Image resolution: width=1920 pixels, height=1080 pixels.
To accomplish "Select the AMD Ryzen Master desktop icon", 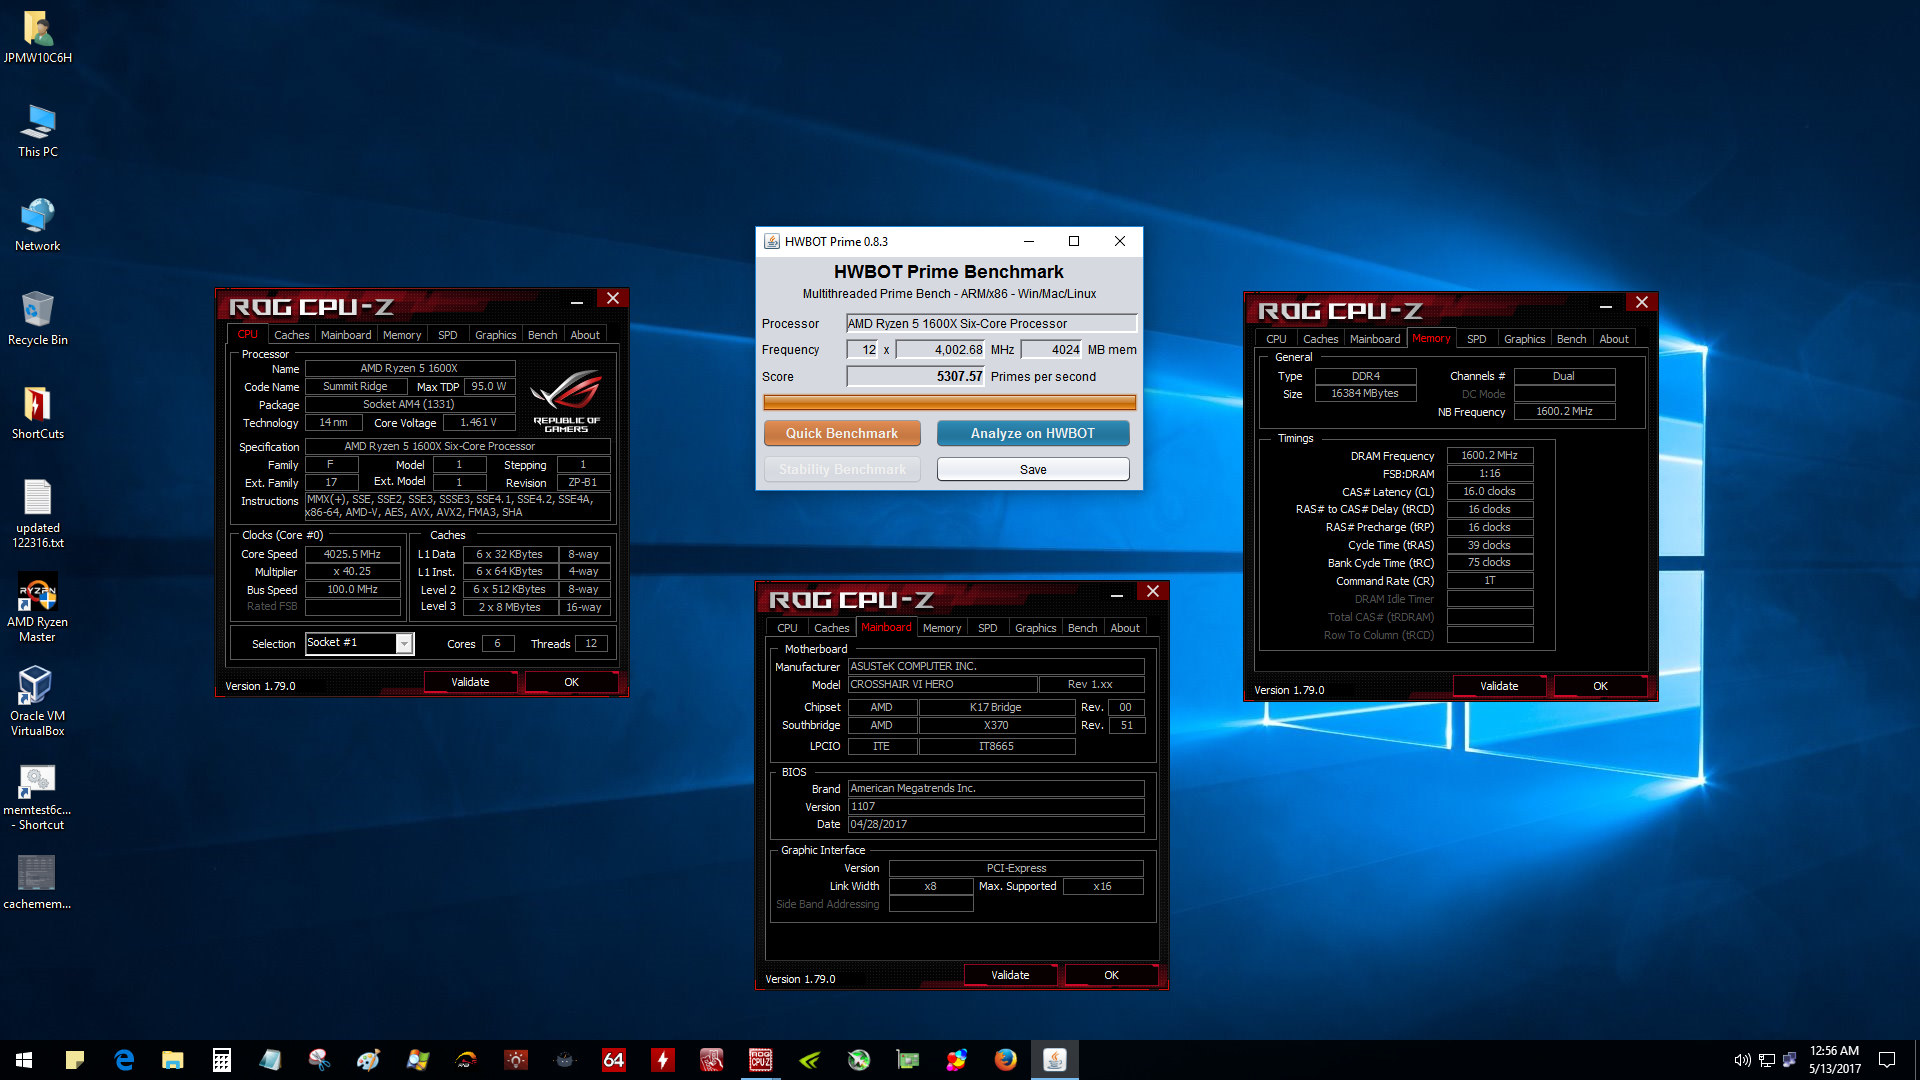I will pyautogui.click(x=37, y=608).
